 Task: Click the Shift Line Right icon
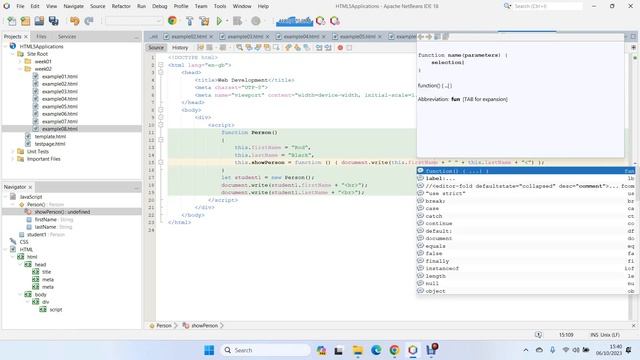click(x=328, y=48)
